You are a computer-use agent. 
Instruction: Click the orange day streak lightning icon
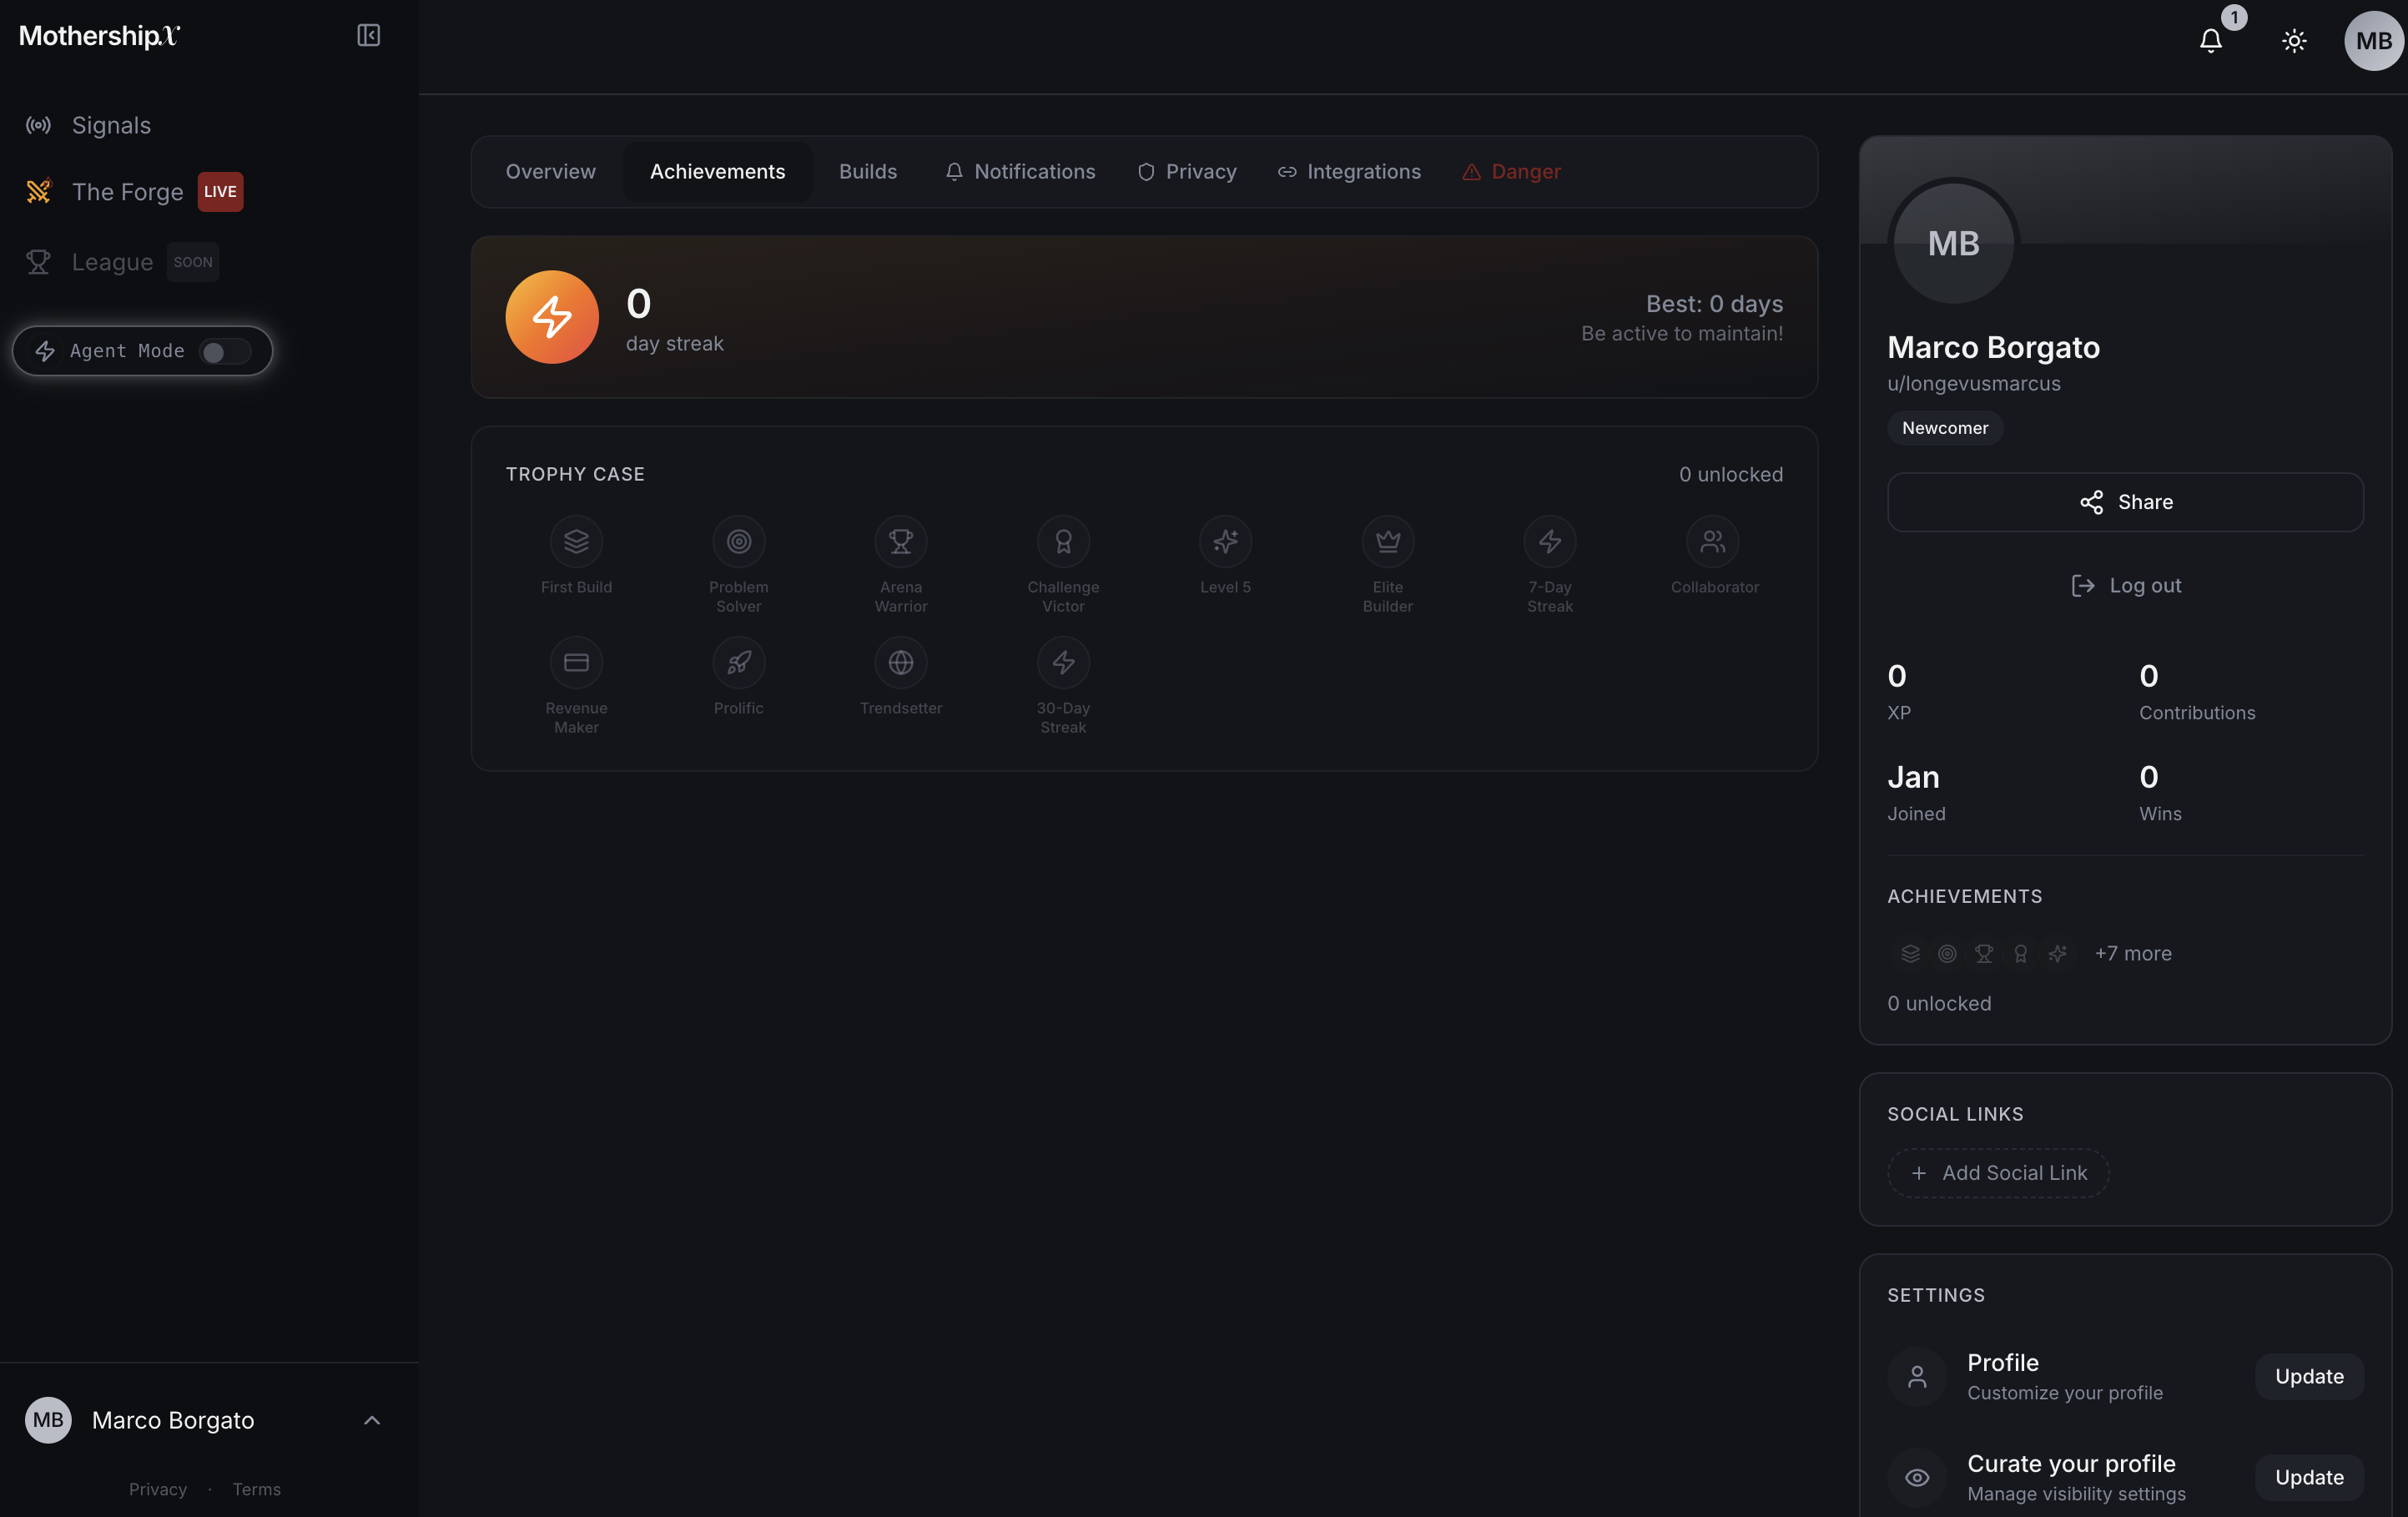point(552,317)
